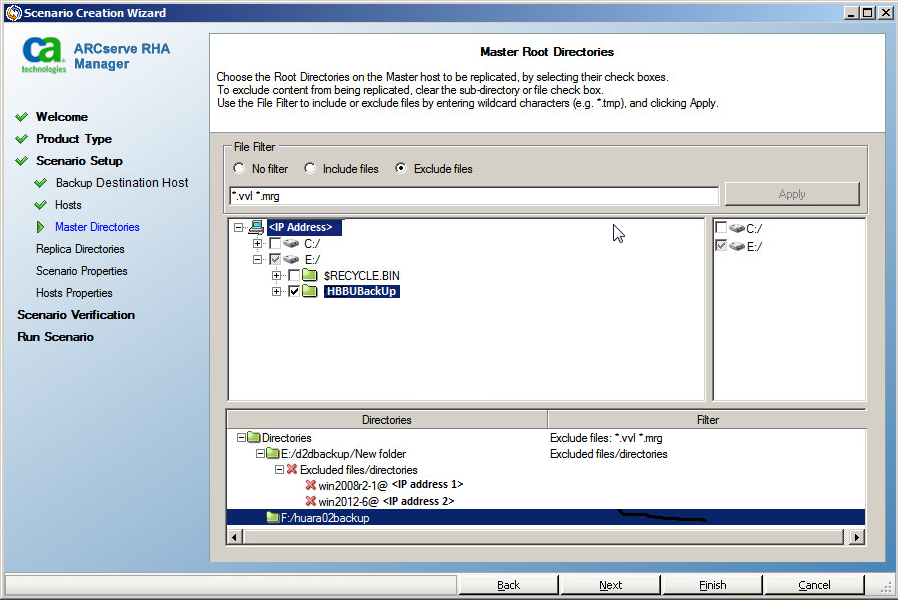Select the F:/huara02backup row
This screenshot has width=898, height=600.
coord(546,518)
